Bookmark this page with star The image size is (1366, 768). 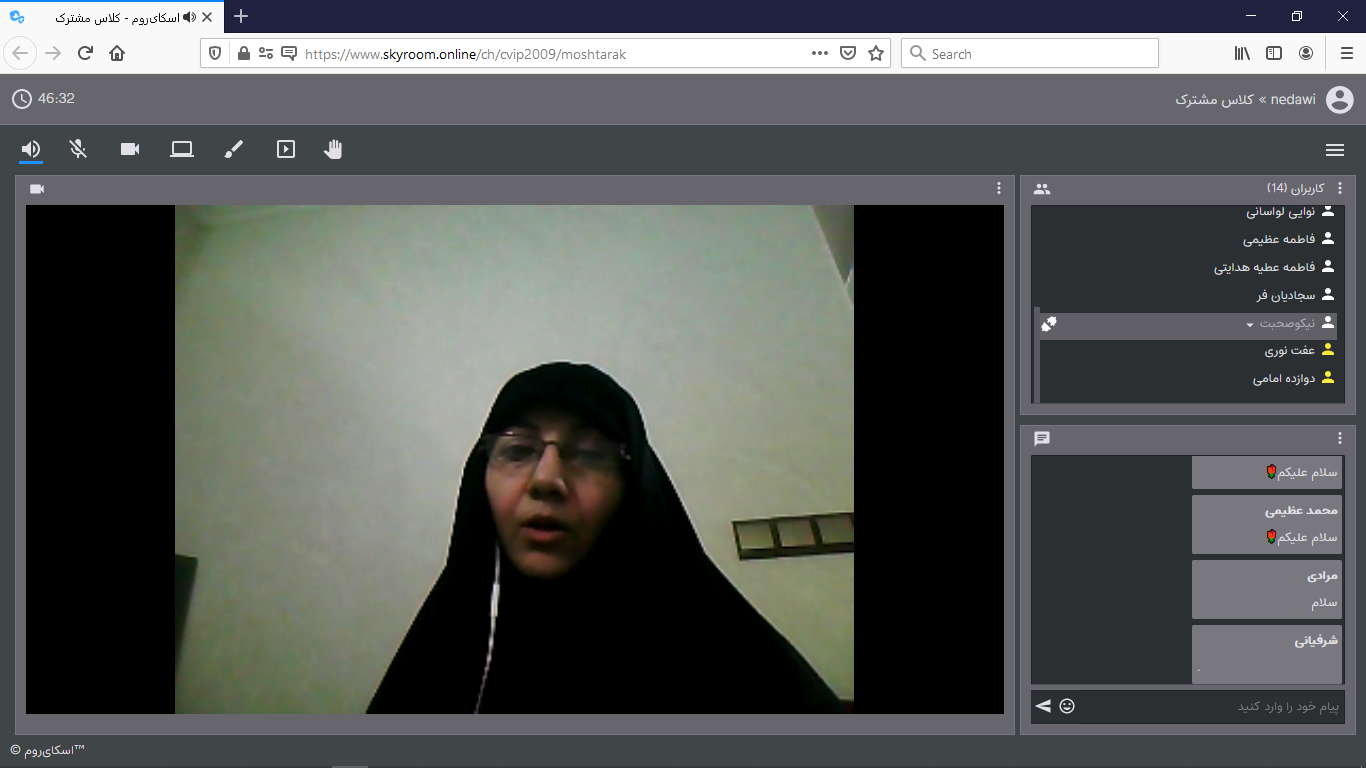click(x=876, y=54)
